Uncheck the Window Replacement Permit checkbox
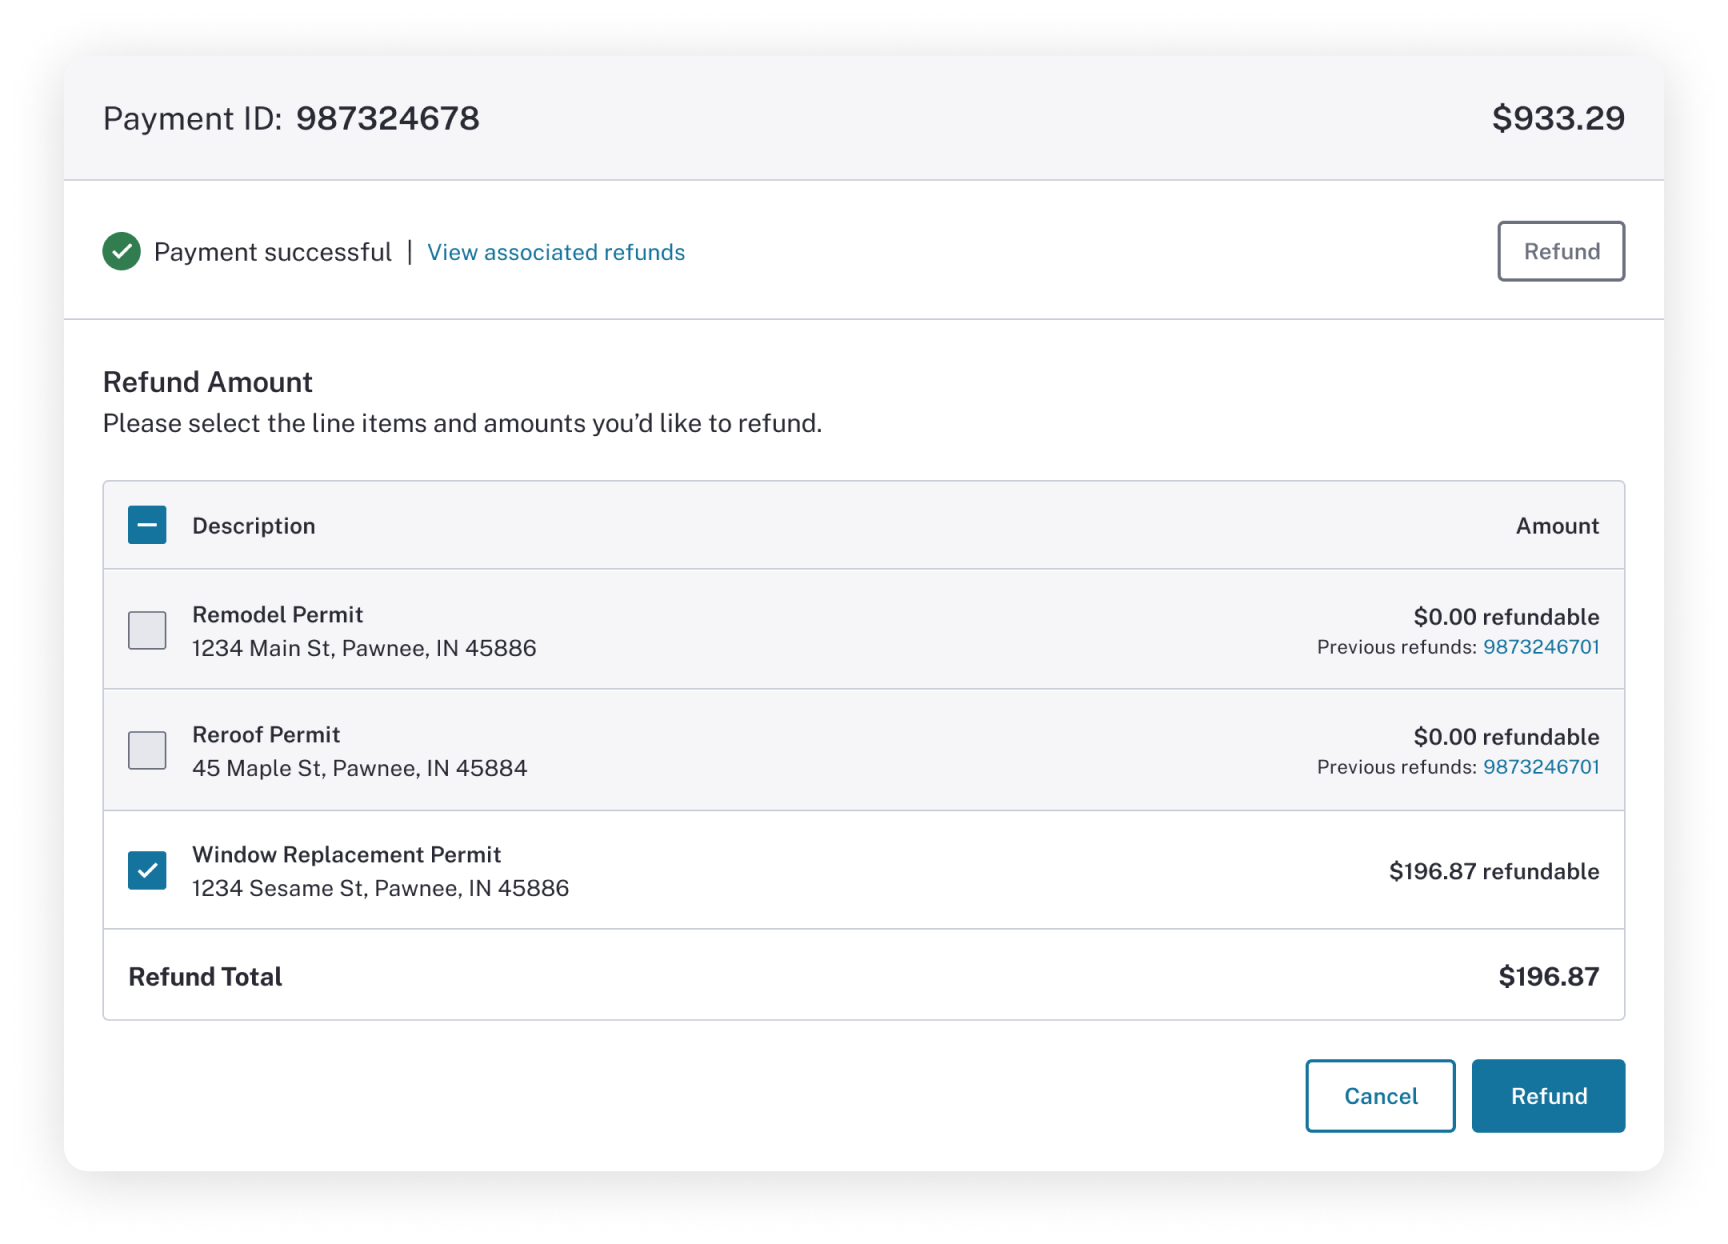The image size is (1728, 1244). tap(147, 870)
